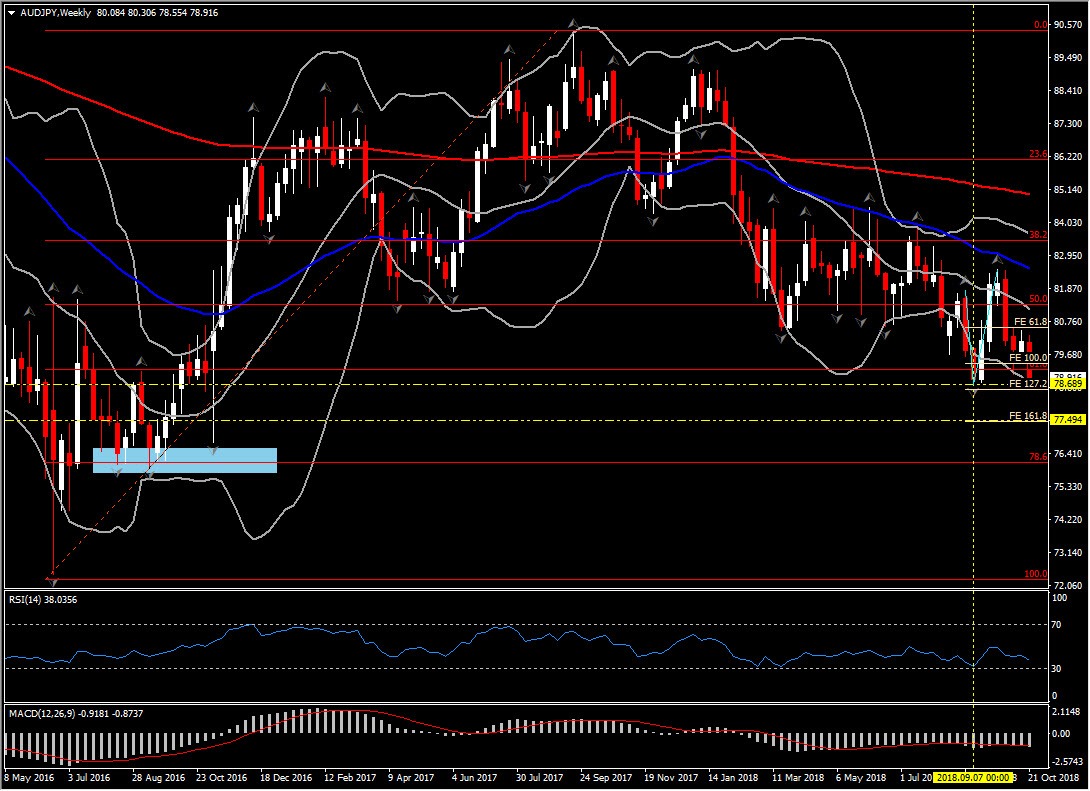
Task: Click the yellow 77.494 price tag
Action: (x=1068, y=421)
